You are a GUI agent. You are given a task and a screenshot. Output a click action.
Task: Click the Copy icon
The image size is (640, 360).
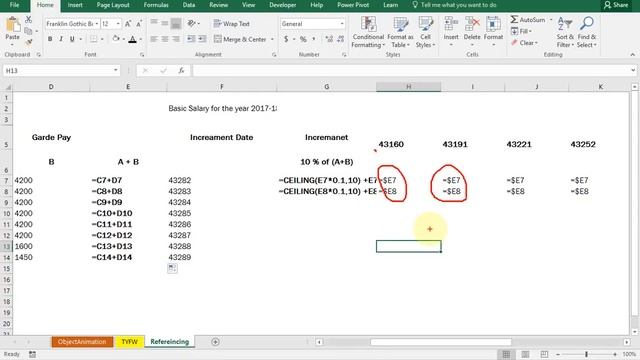28,31
